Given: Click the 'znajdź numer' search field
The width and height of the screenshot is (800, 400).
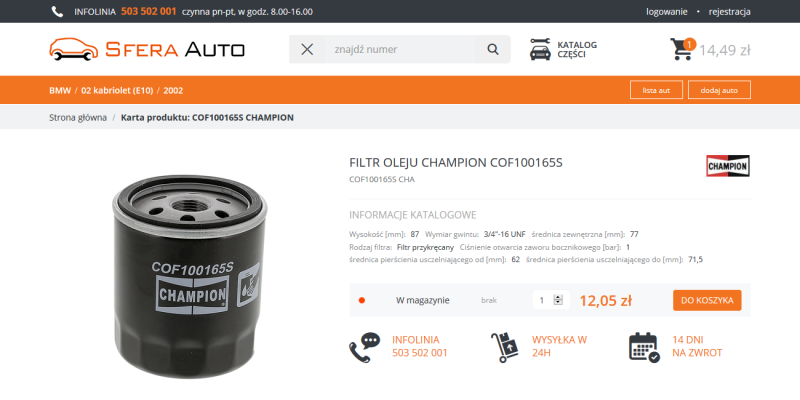Looking at the screenshot, I should coord(399,49).
